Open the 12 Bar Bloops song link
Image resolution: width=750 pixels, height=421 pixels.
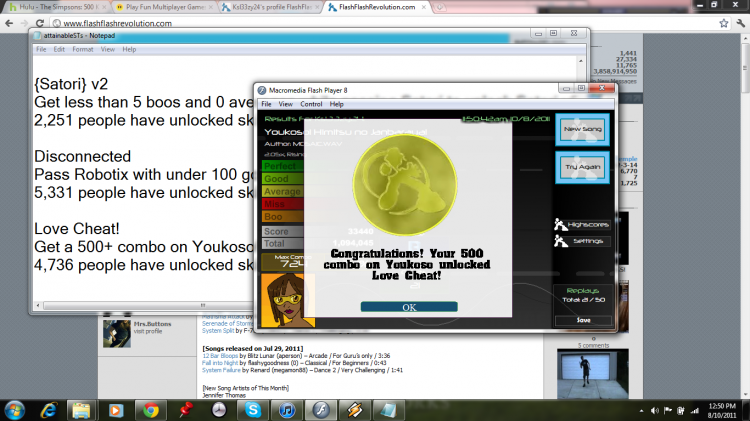tap(220, 356)
